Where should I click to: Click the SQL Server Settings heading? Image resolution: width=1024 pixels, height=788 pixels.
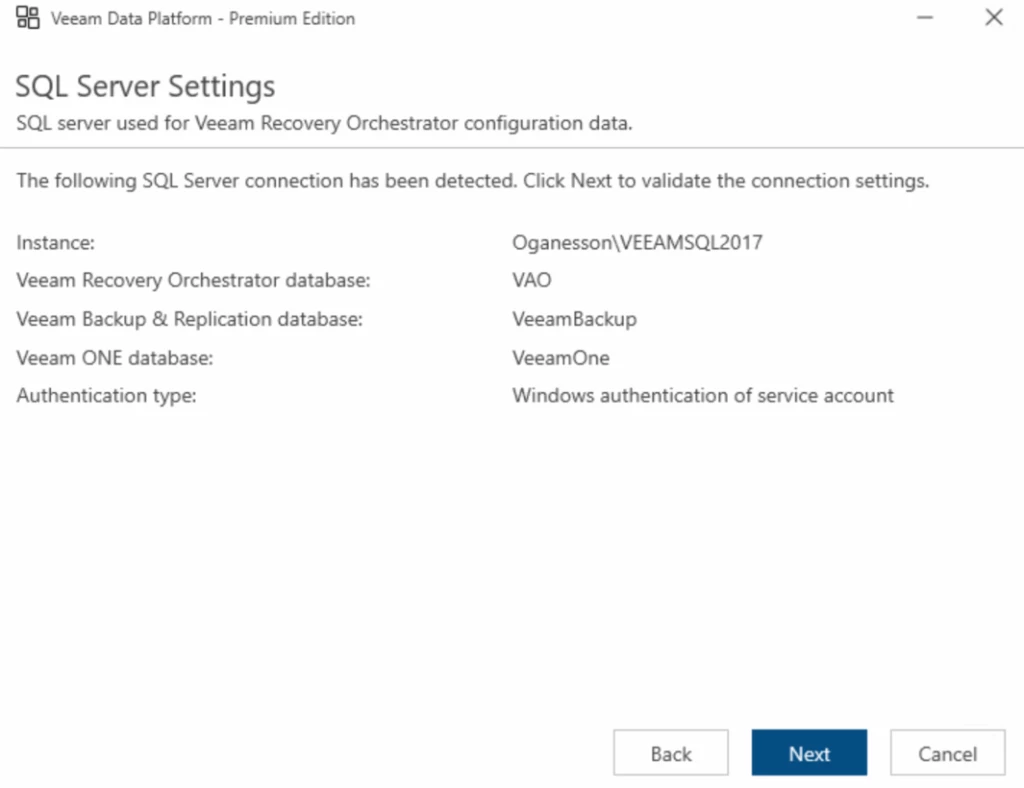(x=145, y=86)
